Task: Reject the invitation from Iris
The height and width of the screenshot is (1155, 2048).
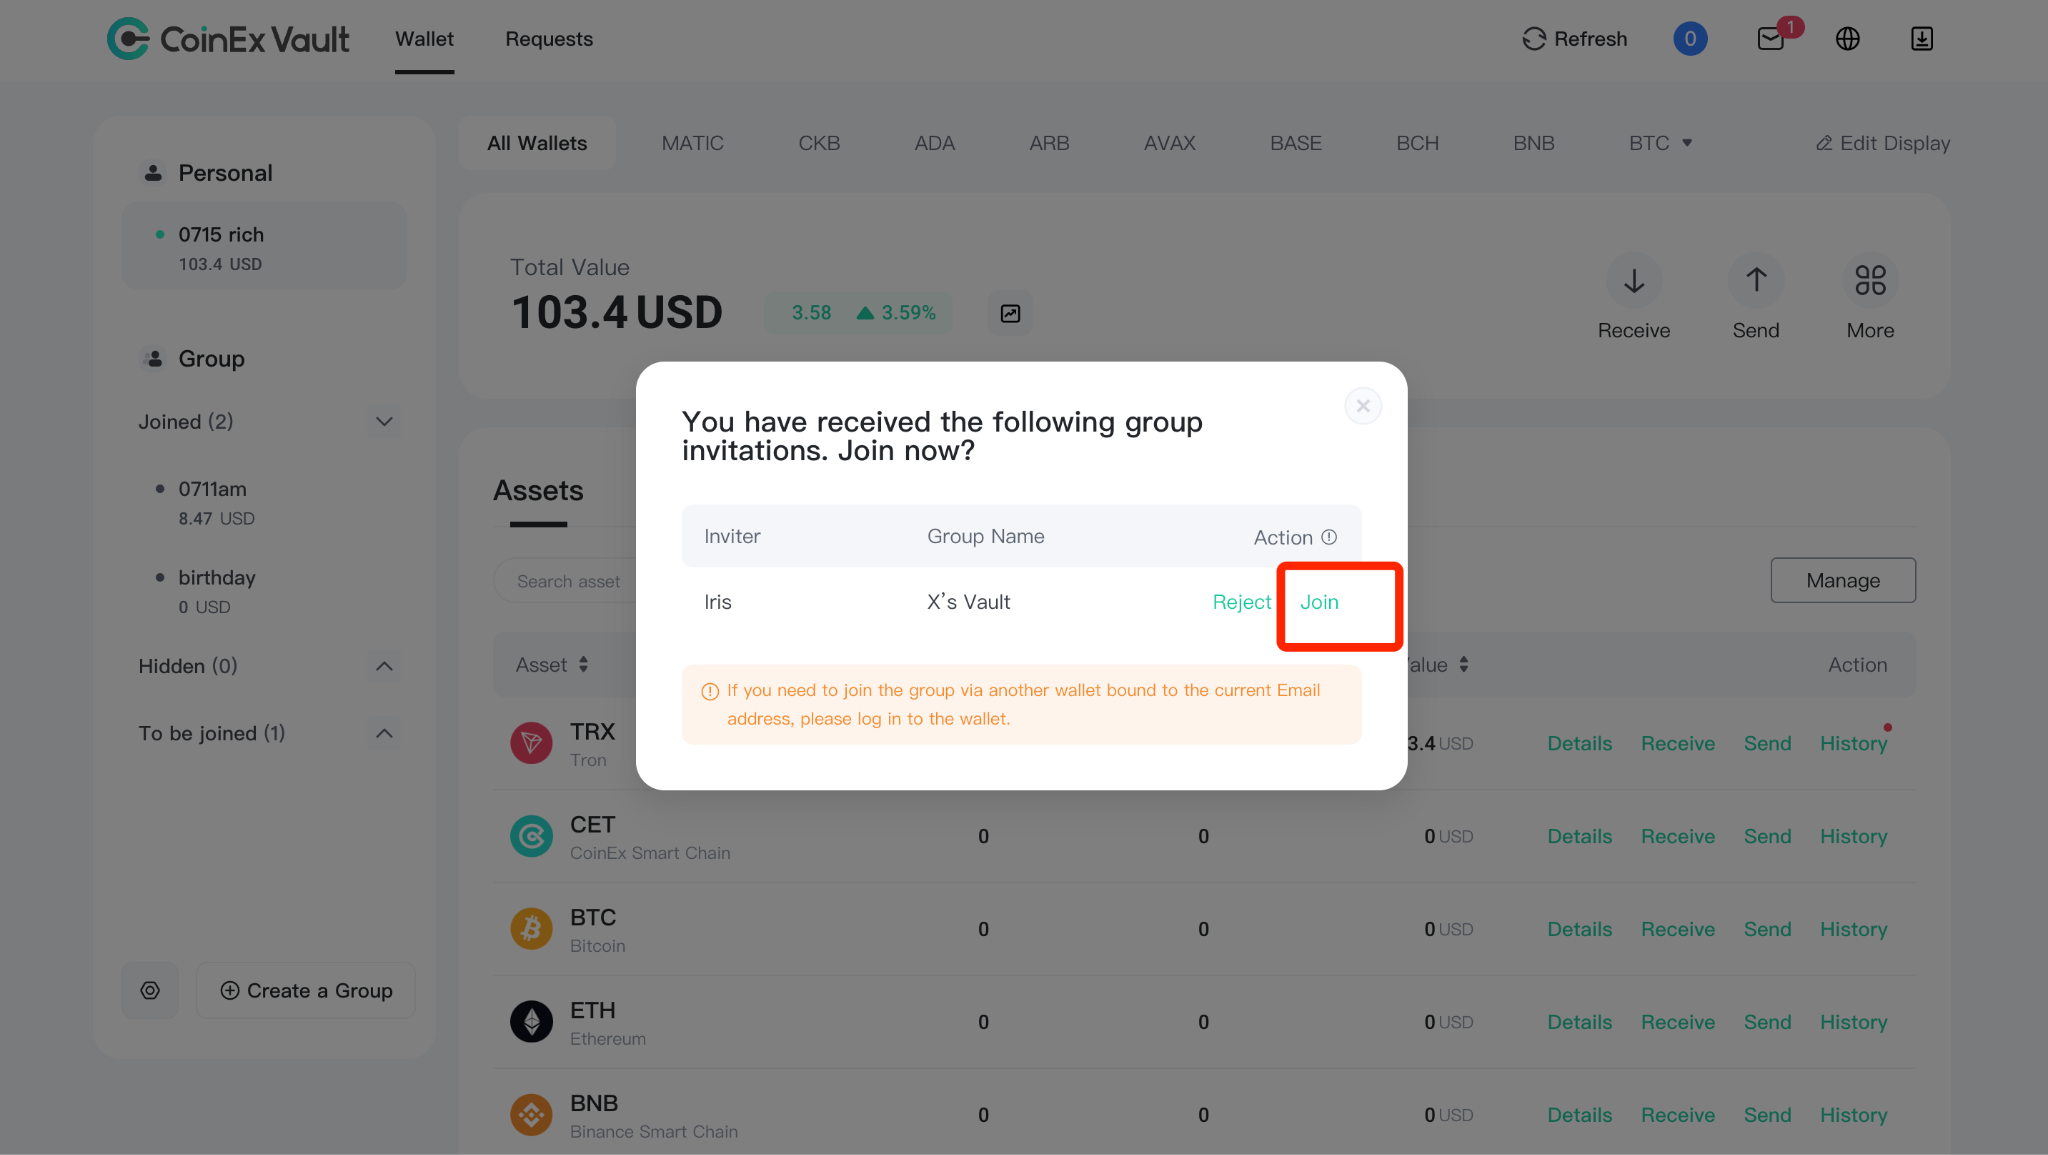Action: point(1242,602)
